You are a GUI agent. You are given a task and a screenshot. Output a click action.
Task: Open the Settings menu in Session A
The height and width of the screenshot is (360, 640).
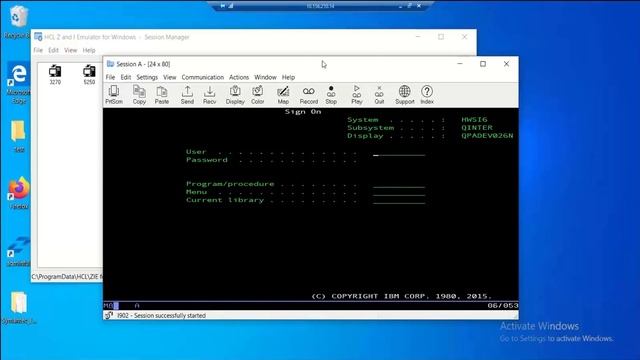tap(147, 77)
